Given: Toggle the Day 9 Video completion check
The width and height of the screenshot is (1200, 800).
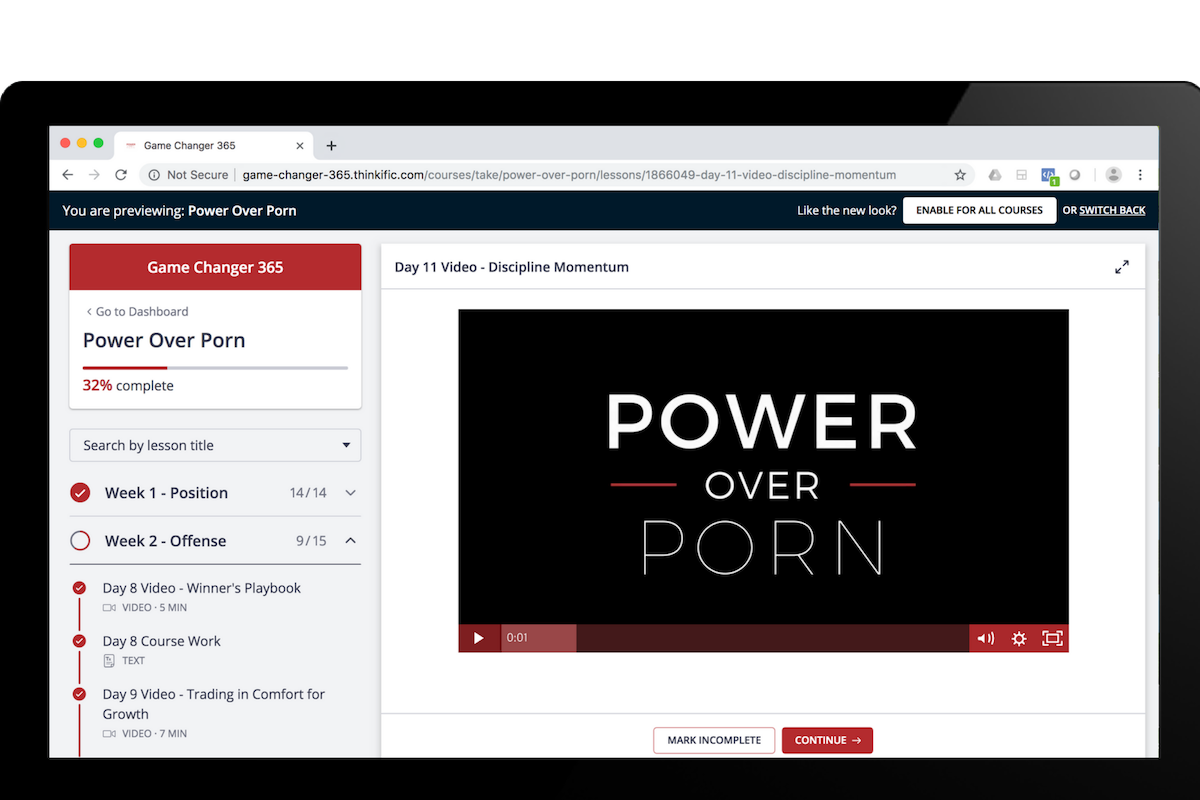Looking at the screenshot, I should coord(79,694).
